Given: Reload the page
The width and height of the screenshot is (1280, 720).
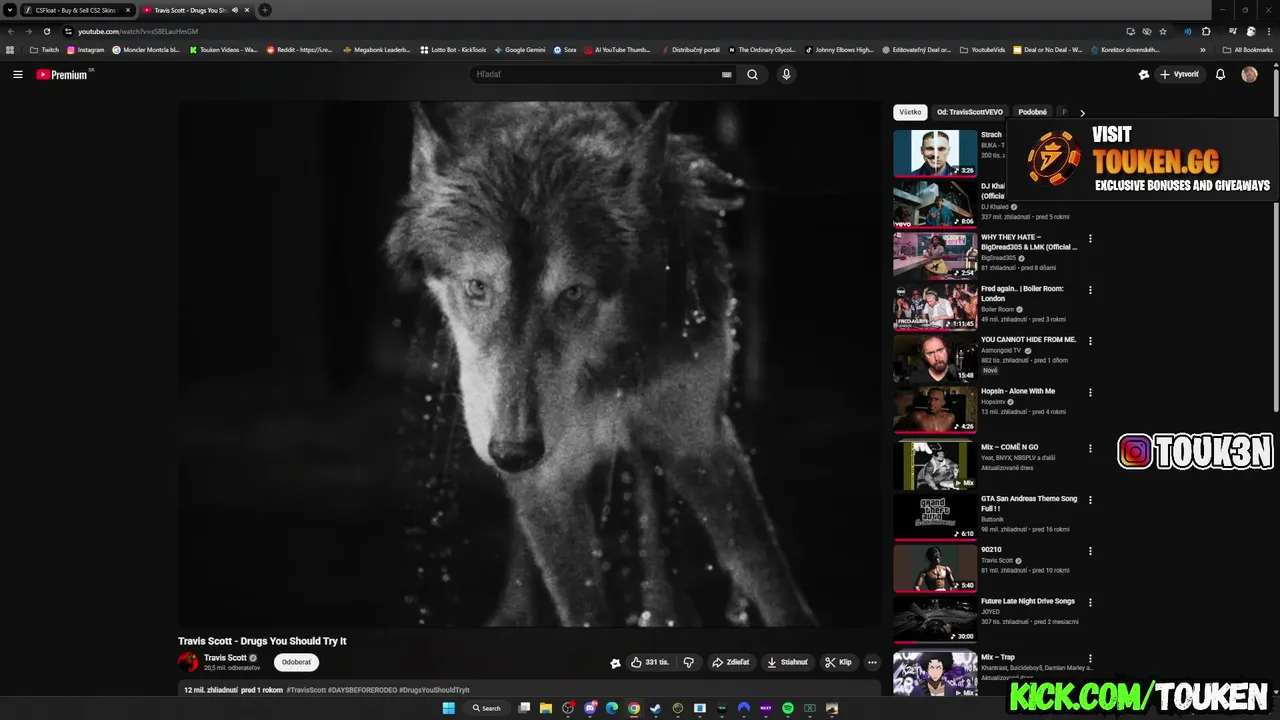Looking at the screenshot, I should [x=46, y=31].
